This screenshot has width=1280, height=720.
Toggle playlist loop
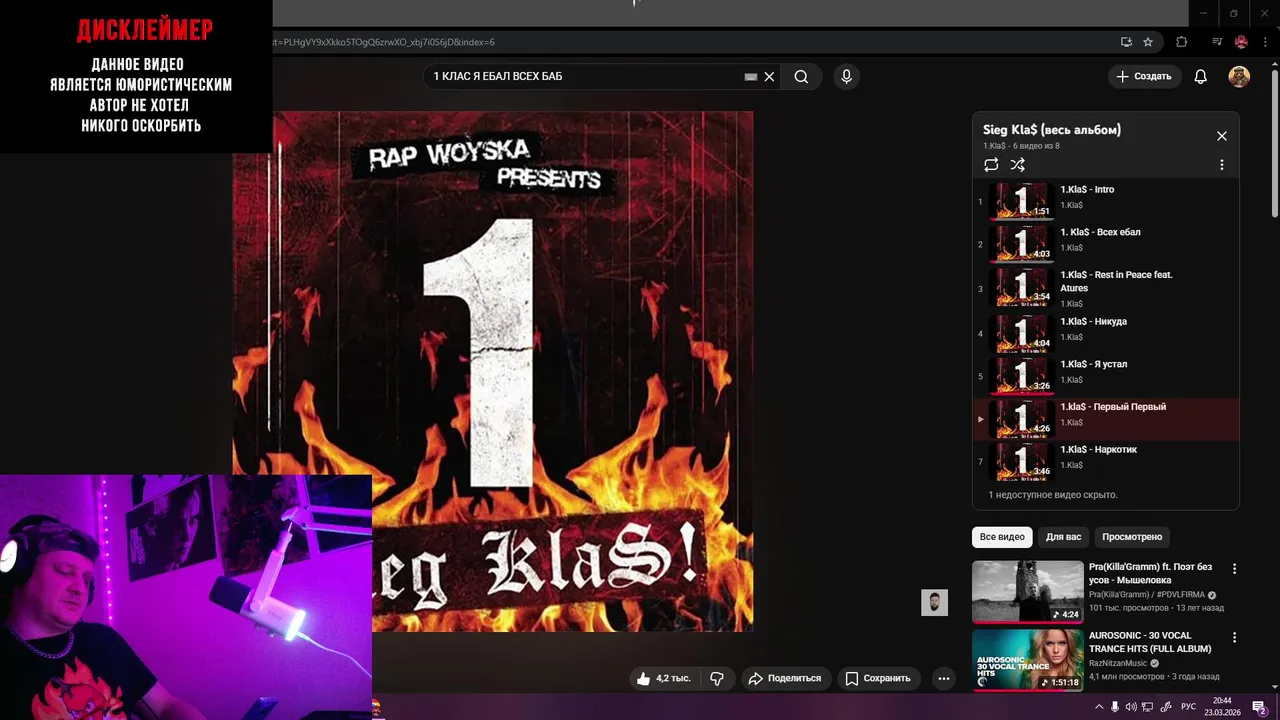pos(991,165)
